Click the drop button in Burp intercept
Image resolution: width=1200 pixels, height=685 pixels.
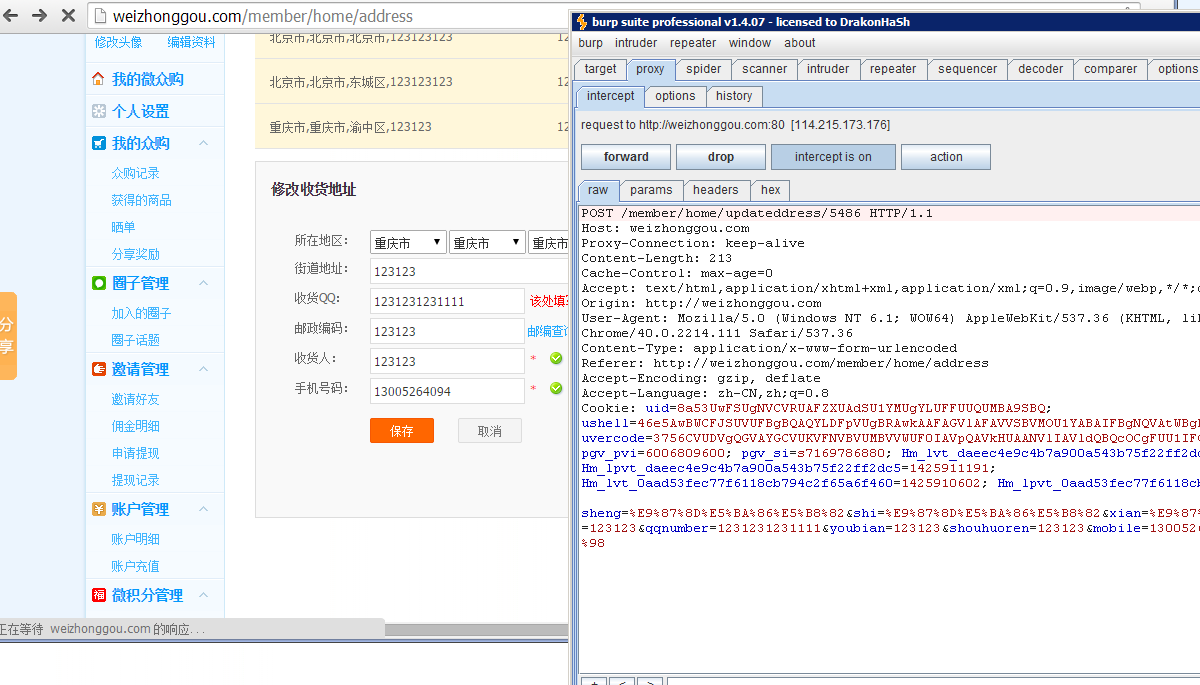coord(721,157)
